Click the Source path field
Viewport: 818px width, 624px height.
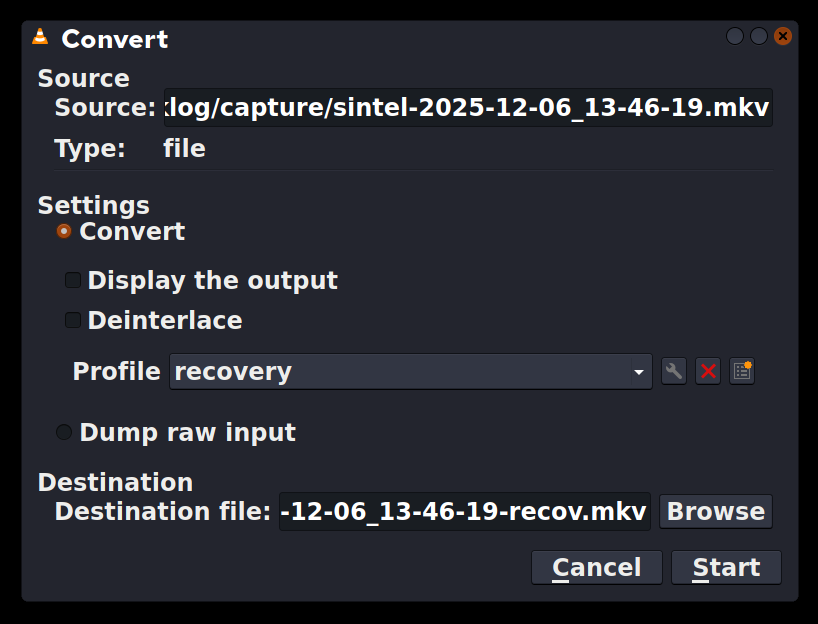[x=467, y=108]
